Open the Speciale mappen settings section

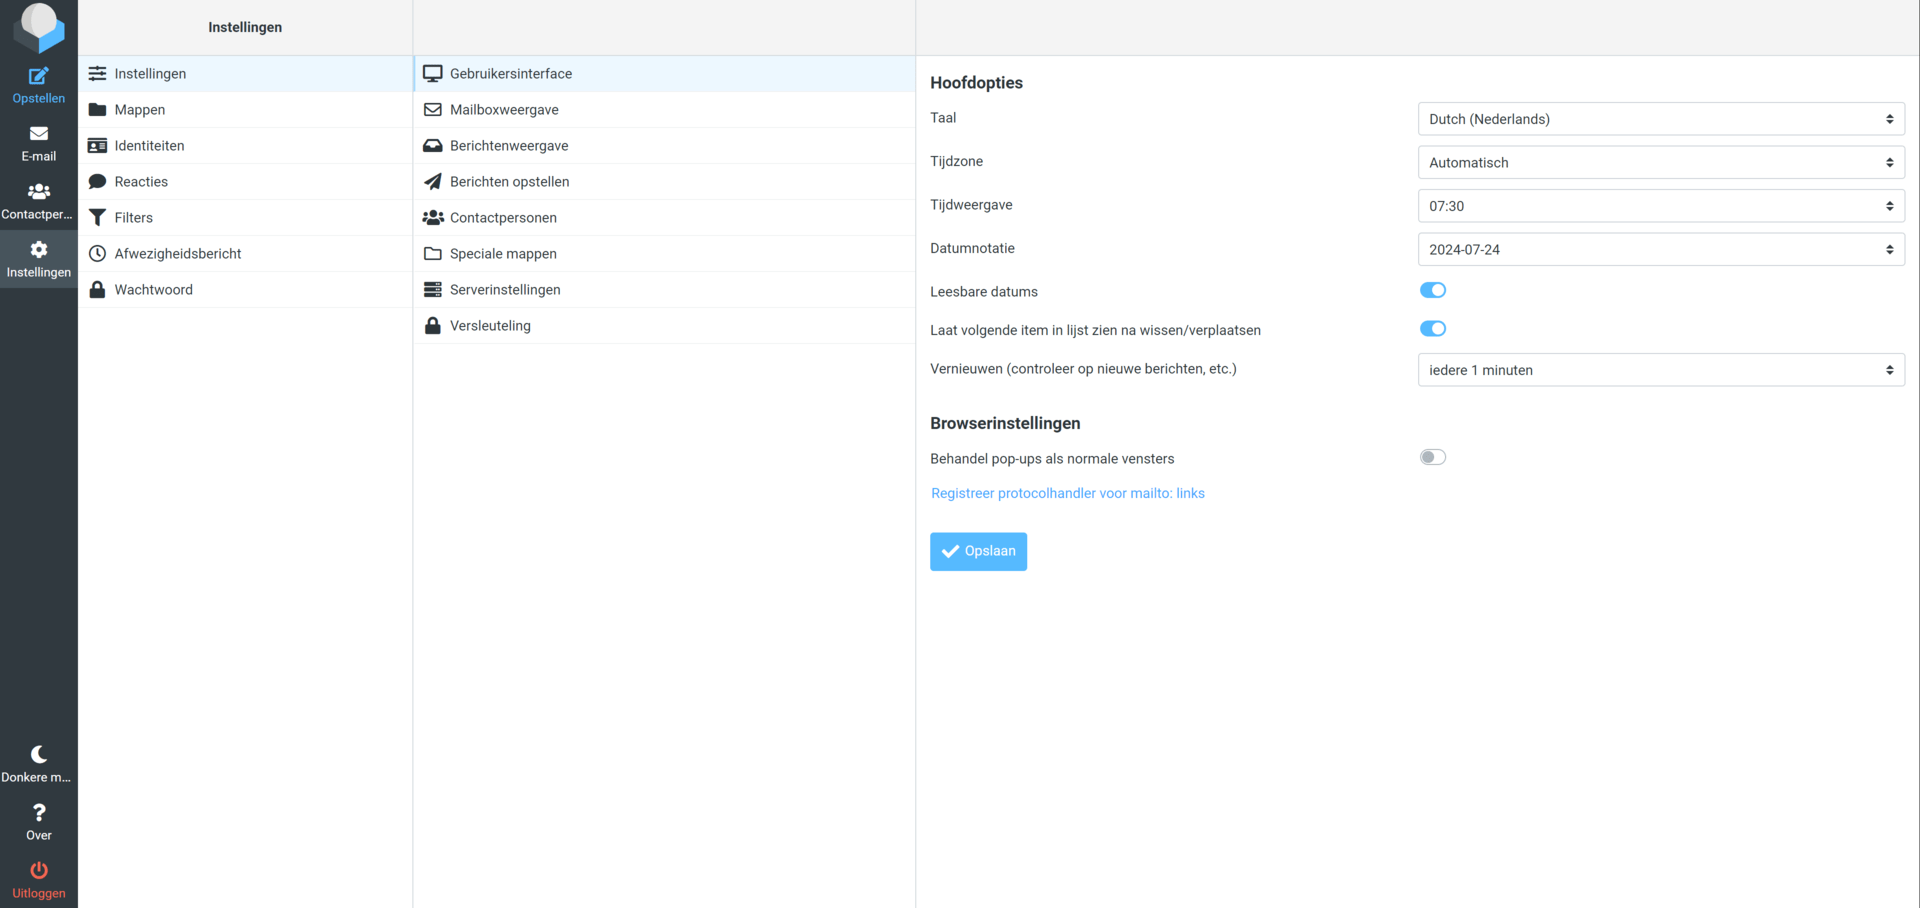coord(664,253)
